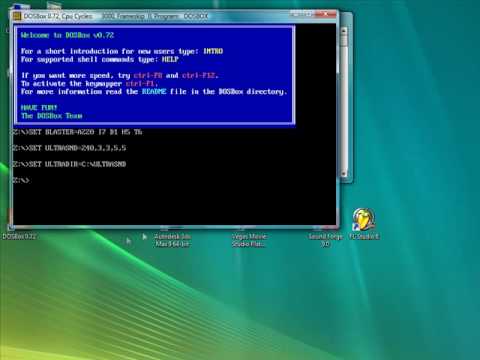480x360 pixels.
Task: Select the FL Studio 8 desktop shortcut
Action: coord(364,224)
